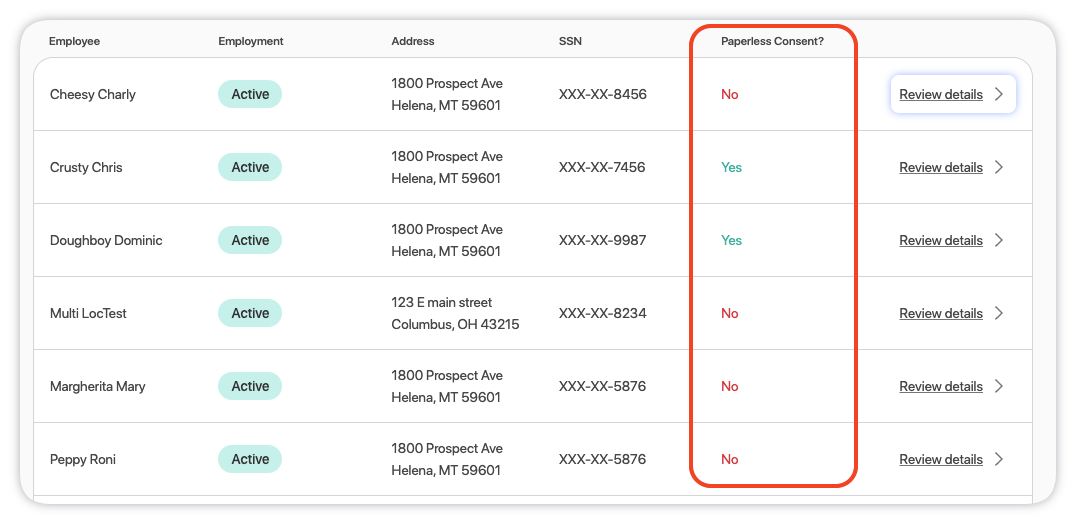Open Review details for Doughboy Dominic
Image resolution: width=1076 pixels, height=524 pixels.
940,241
